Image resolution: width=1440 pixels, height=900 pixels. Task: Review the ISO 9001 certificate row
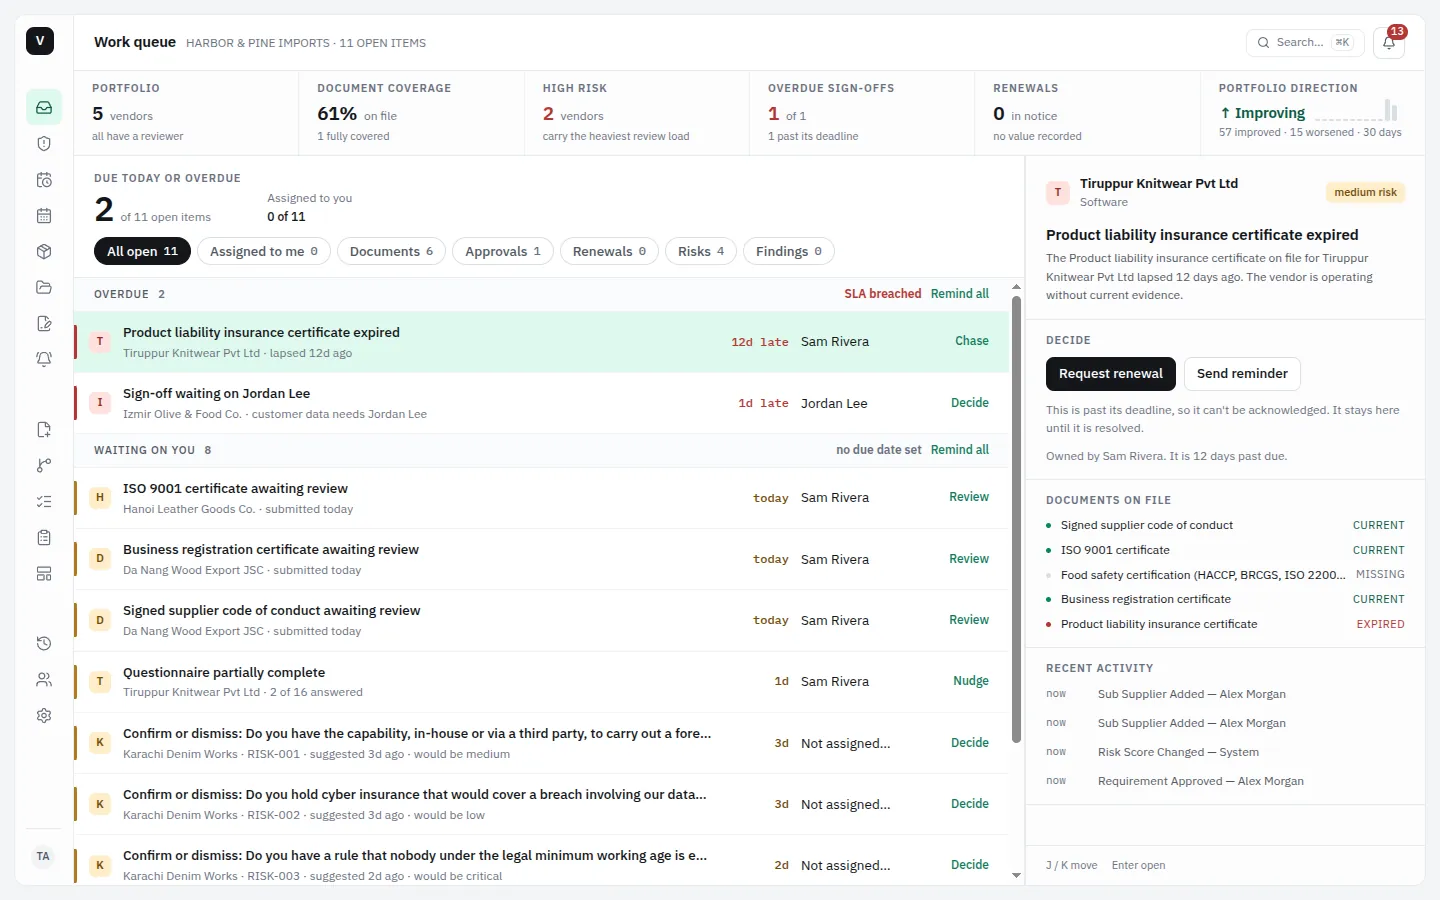[x=969, y=497]
